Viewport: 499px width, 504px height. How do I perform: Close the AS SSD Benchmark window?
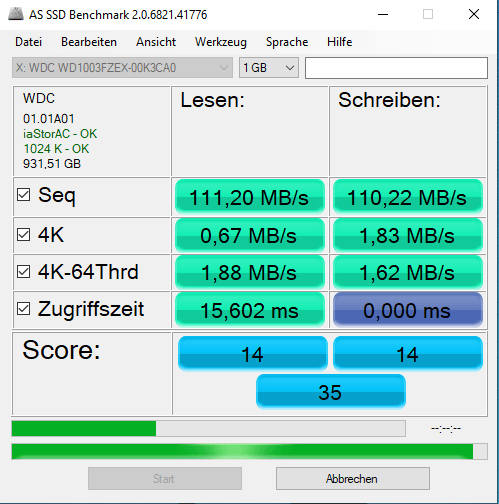(474, 14)
